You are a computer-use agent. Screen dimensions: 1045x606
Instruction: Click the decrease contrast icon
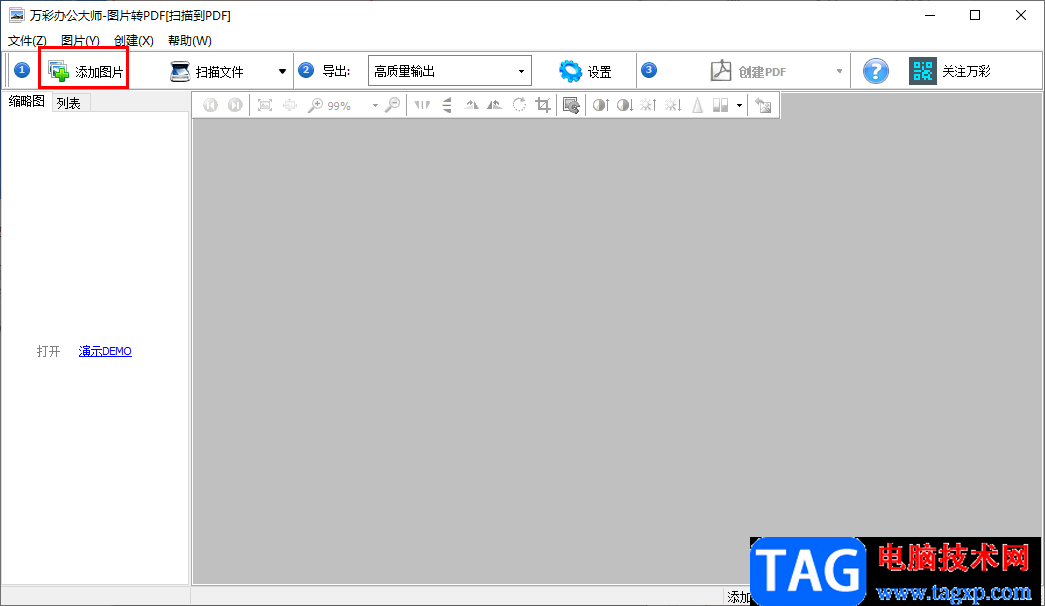(x=624, y=105)
